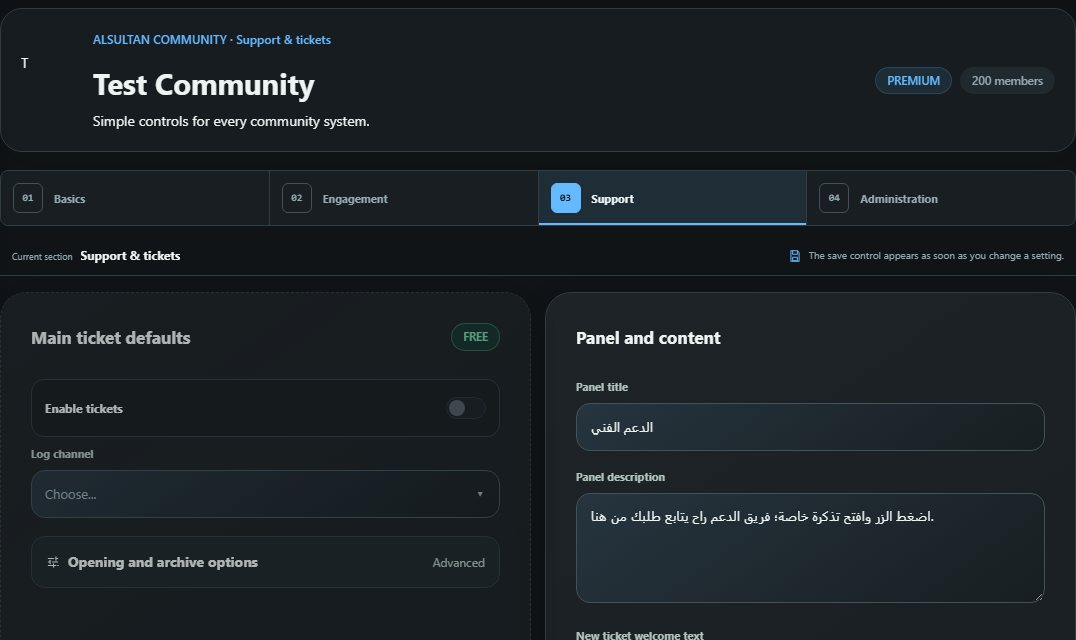
Task: Click the Advanced label in archive options
Action: pyautogui.click(x=458, y=562)
